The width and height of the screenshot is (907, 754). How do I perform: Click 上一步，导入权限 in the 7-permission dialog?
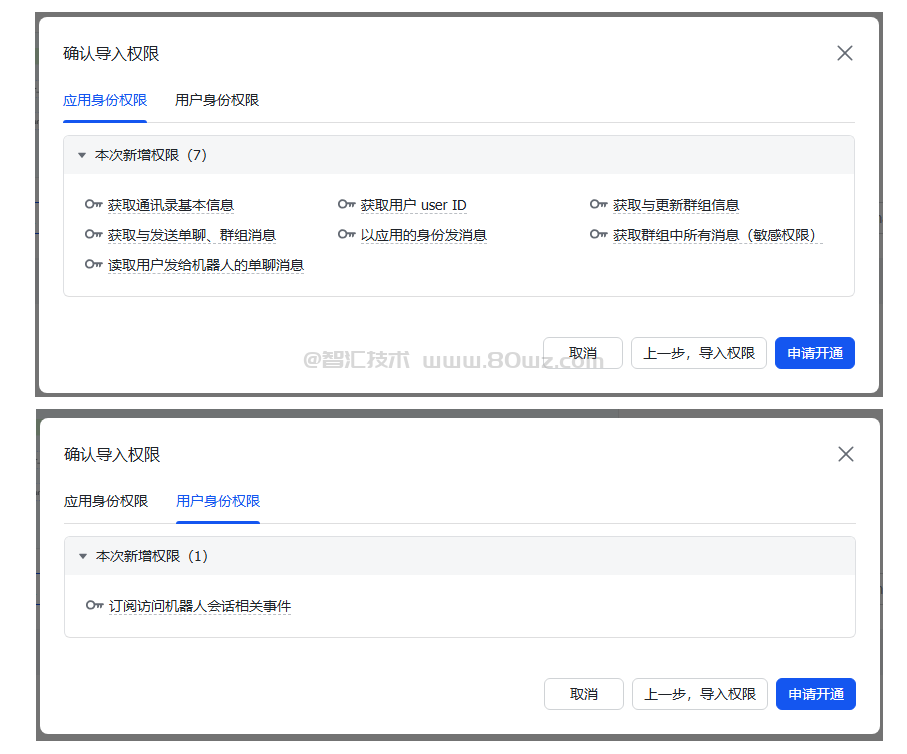click(x=699, y=353)
